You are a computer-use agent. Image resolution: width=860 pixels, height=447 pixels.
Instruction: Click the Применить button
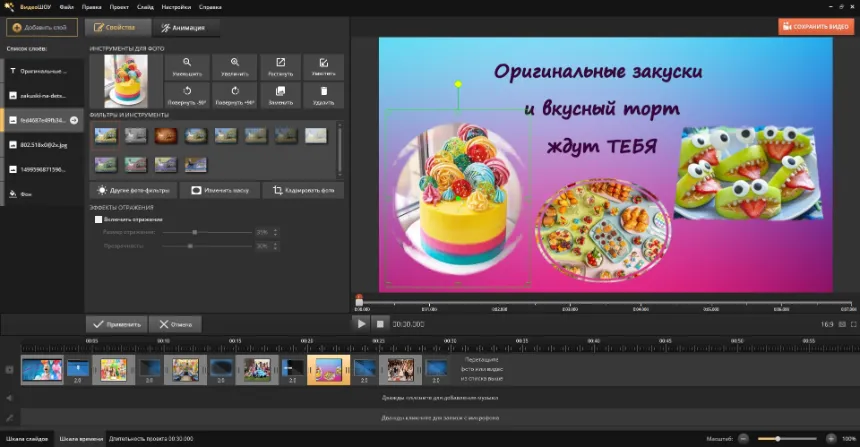coord(117,324)
